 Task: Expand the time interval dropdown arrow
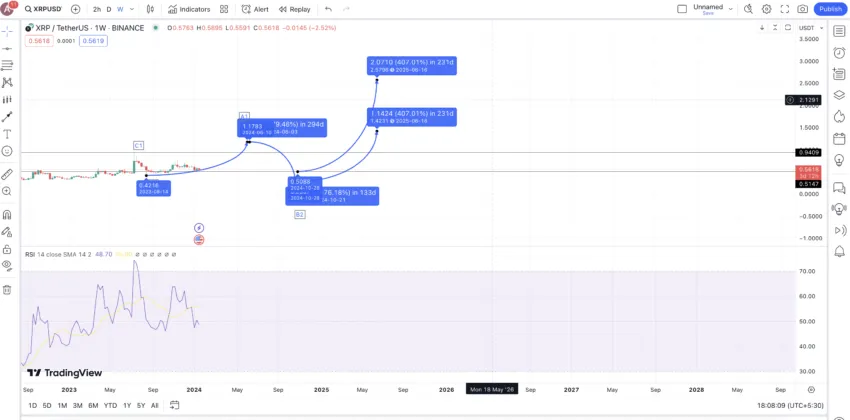tap(132, 9)
